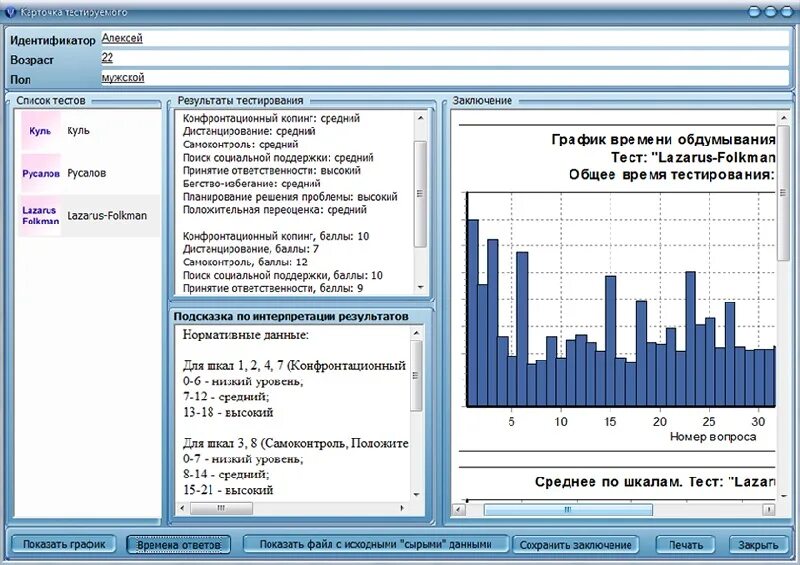The image size is (800, 565).
Task: Click text '13-18 - высокий' in hint
Action: [x=228, y=412]
